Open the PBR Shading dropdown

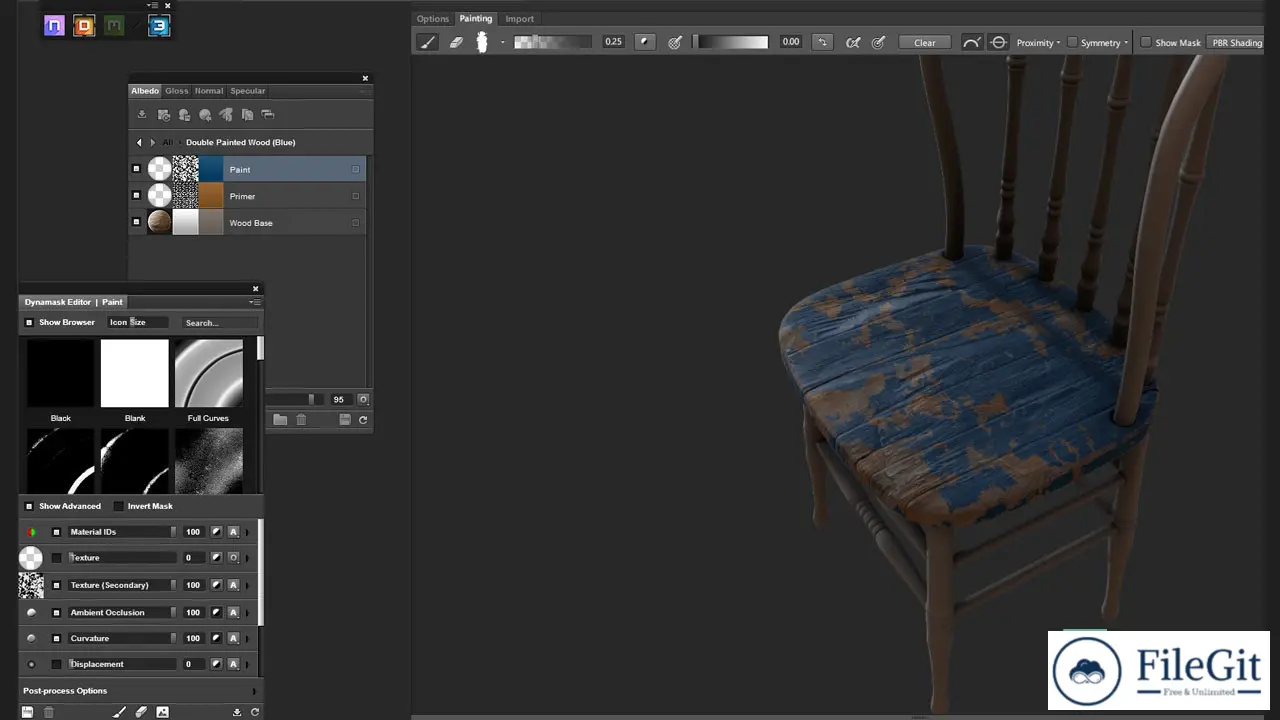click(1238, 43)
